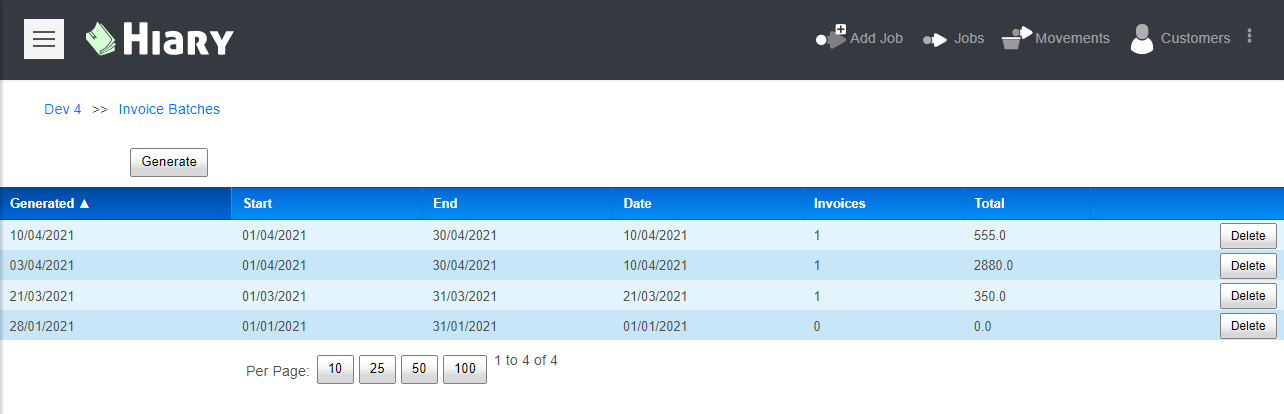This screenshot has height=414, width=1284.
Task: Open the Customers person icon
Action: (x=1141, y=38)
